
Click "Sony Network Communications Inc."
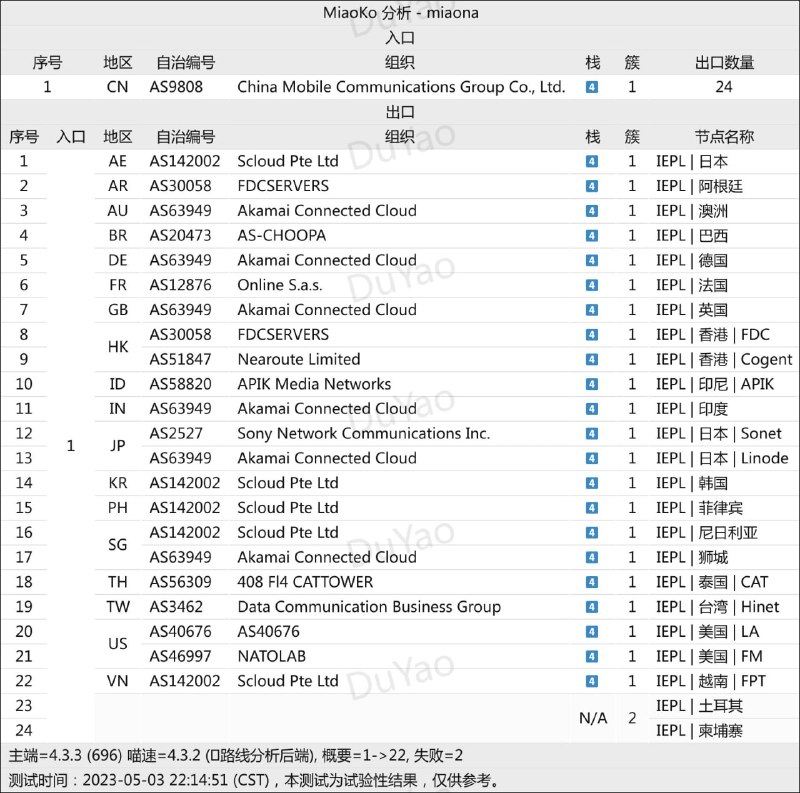click(364, 434)
